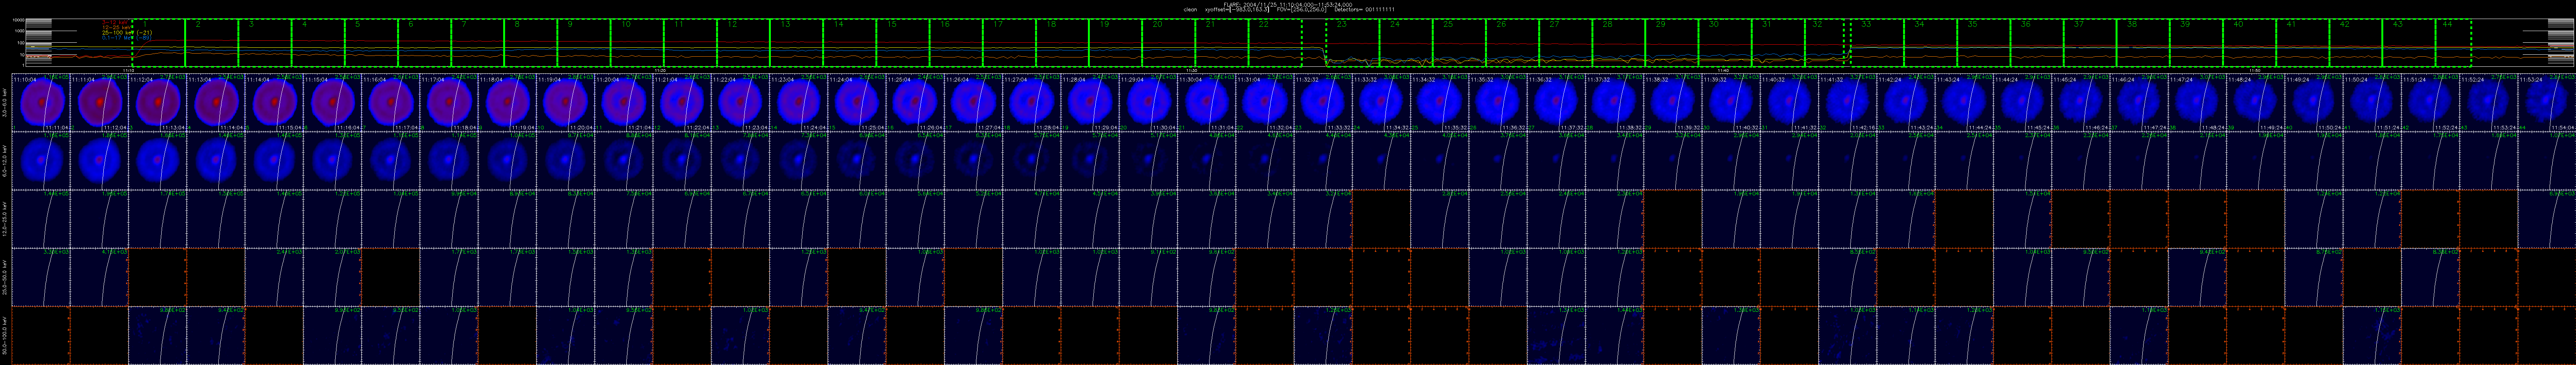Screen dimensions: 2576x365
Task: Select time interval 5 on the light curve
Action: tap(371, 43)
